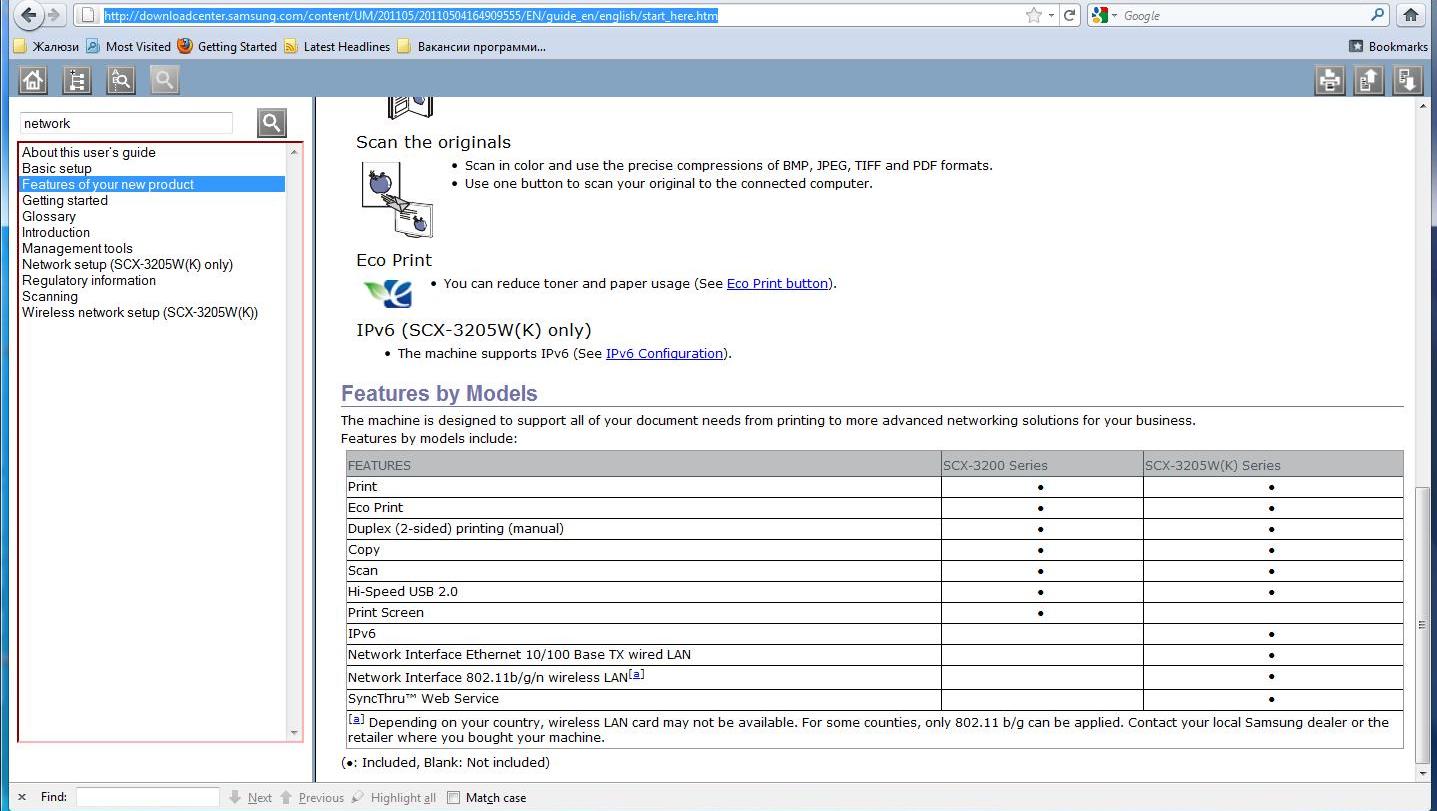This screenshot has width=1437, height=811.
Task: Select Basic setup search result
Action: [57, 168]
